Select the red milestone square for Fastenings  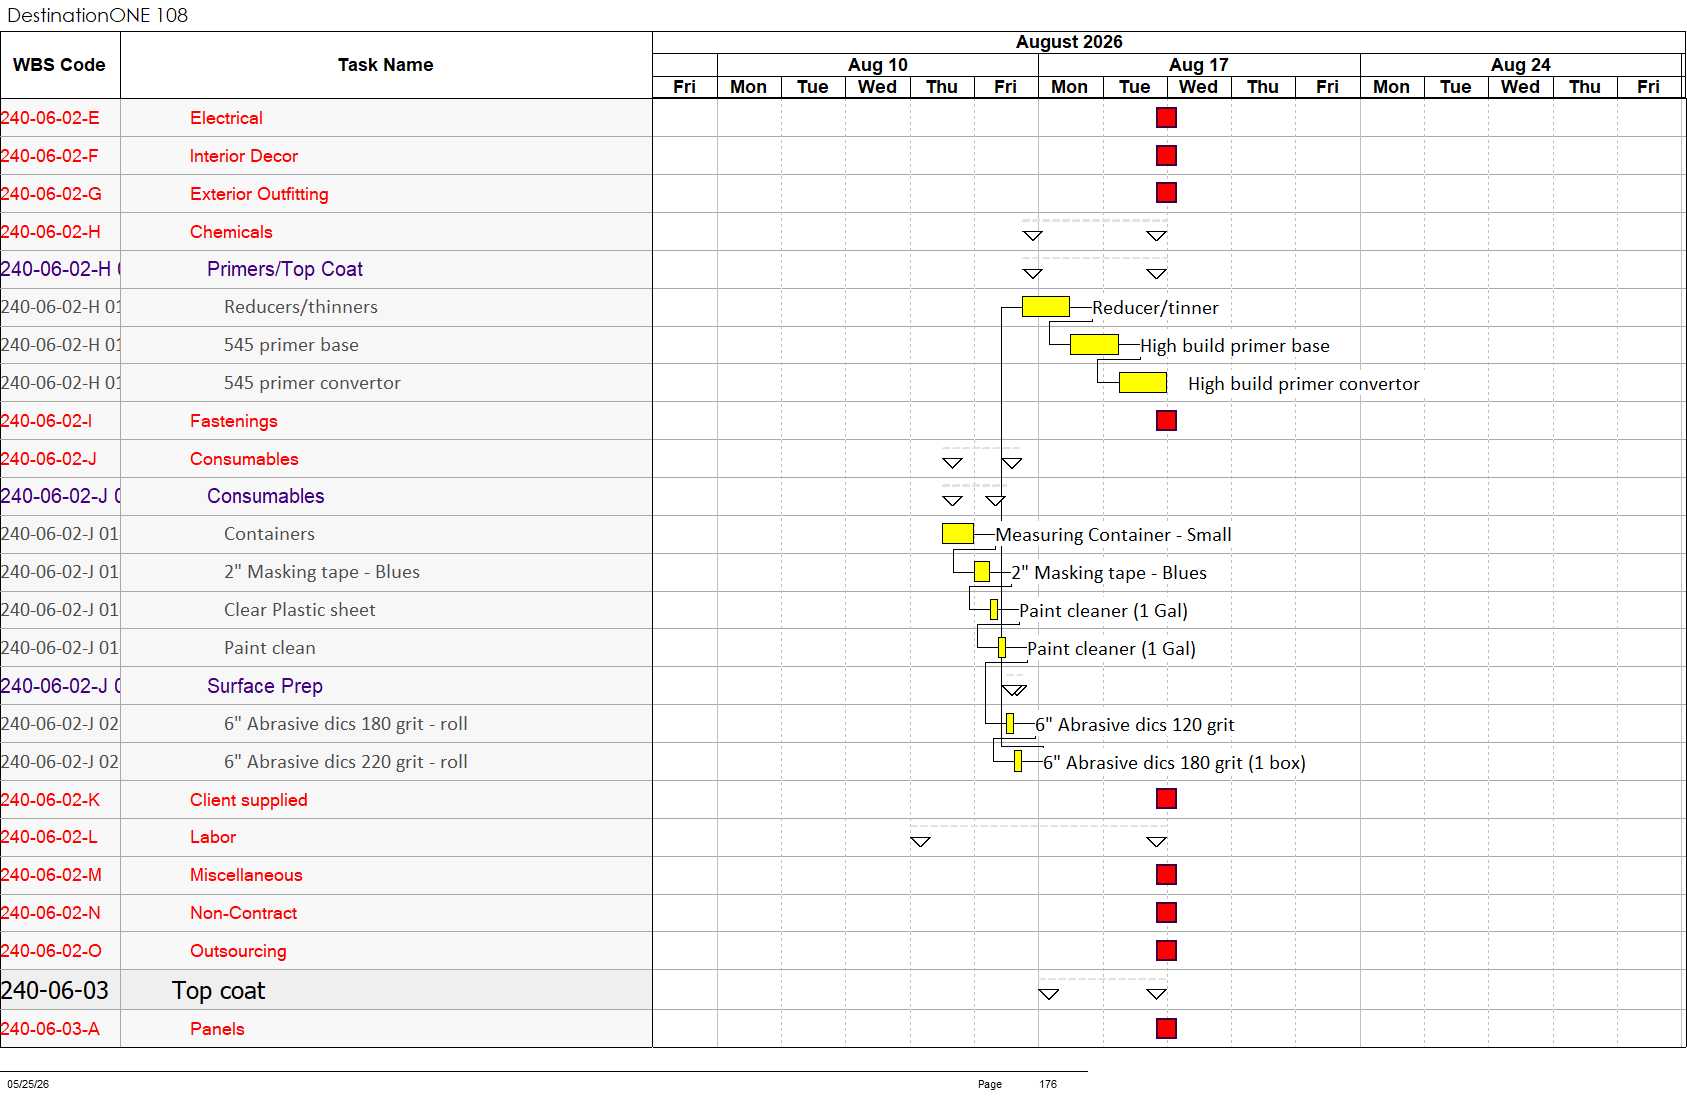pyautogui.click(x=1166, y=420)
